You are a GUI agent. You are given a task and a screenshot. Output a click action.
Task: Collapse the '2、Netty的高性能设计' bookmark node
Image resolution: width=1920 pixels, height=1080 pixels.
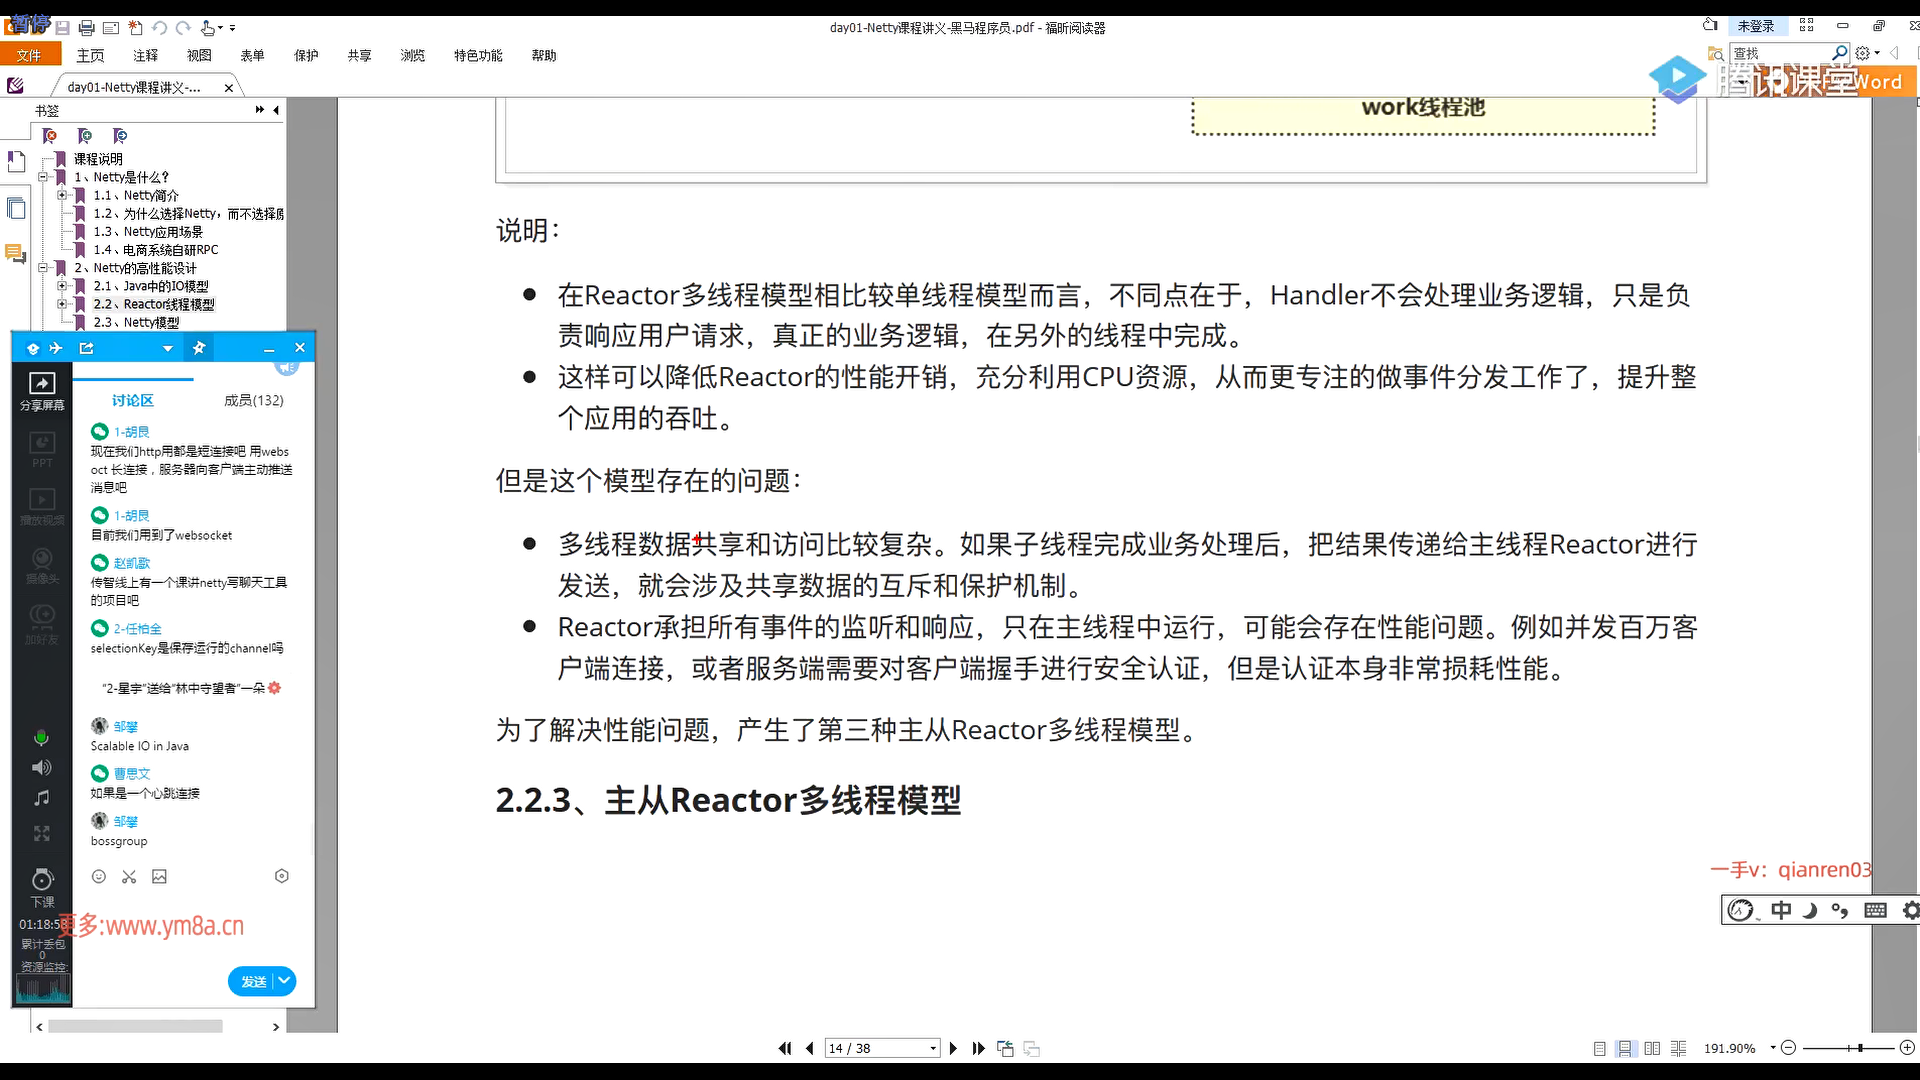coord(43,268)
